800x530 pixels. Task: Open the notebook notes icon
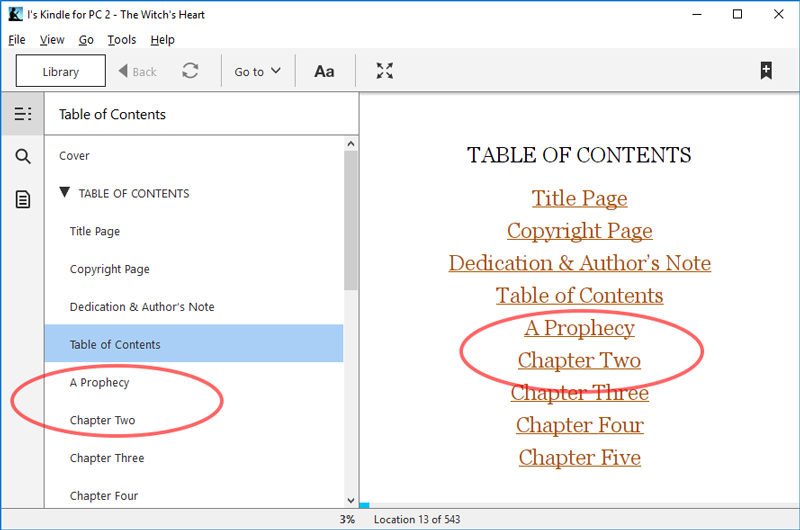[x=22, y=199]
